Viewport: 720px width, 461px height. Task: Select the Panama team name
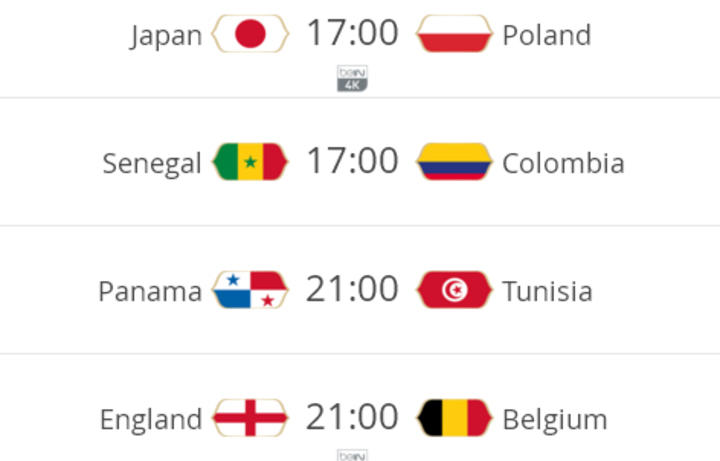150,291
